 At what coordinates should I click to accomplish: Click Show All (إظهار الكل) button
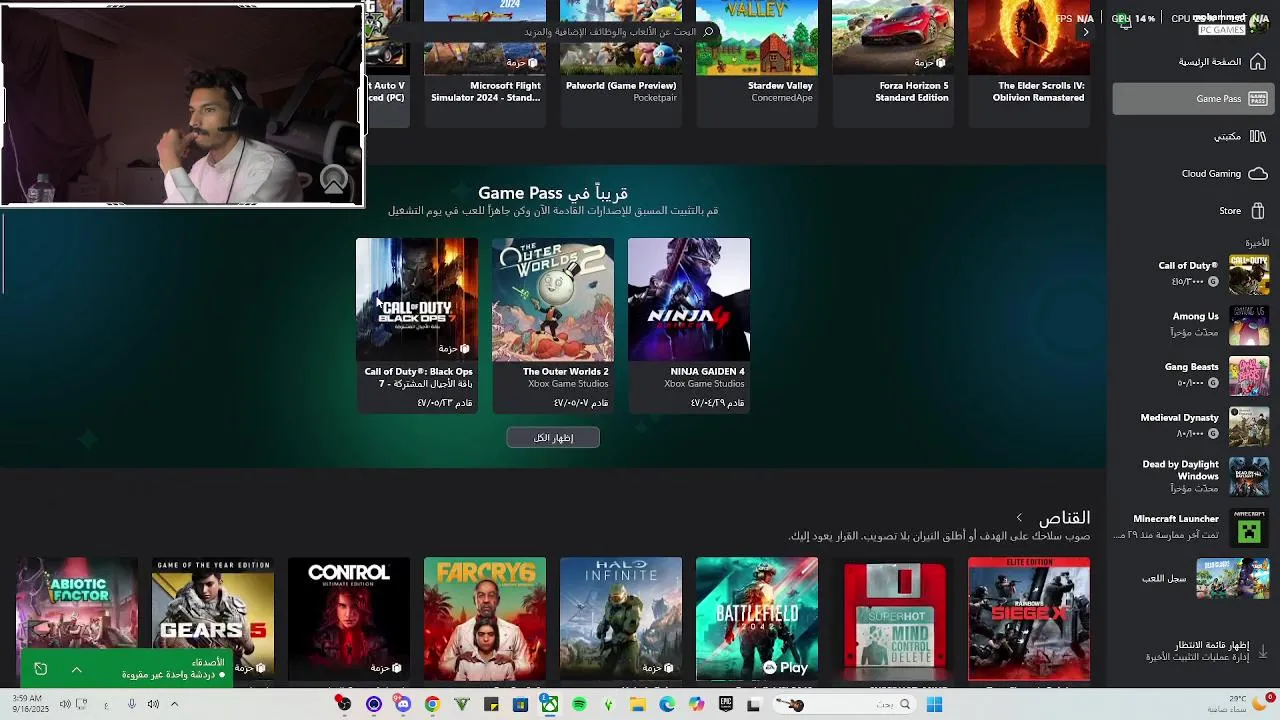click(553, 438)
